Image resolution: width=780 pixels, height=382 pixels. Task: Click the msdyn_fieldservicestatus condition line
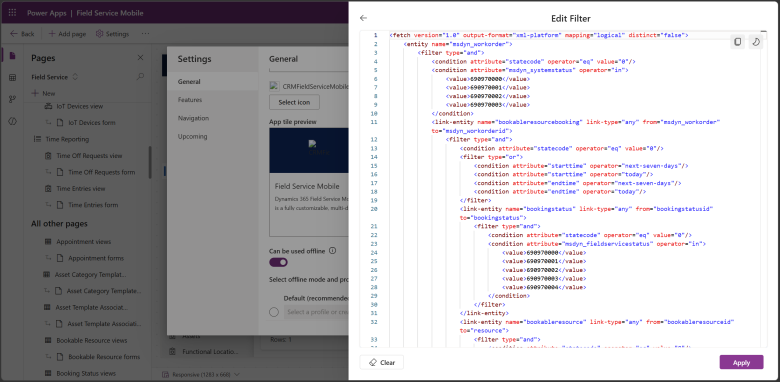point(597,244)
